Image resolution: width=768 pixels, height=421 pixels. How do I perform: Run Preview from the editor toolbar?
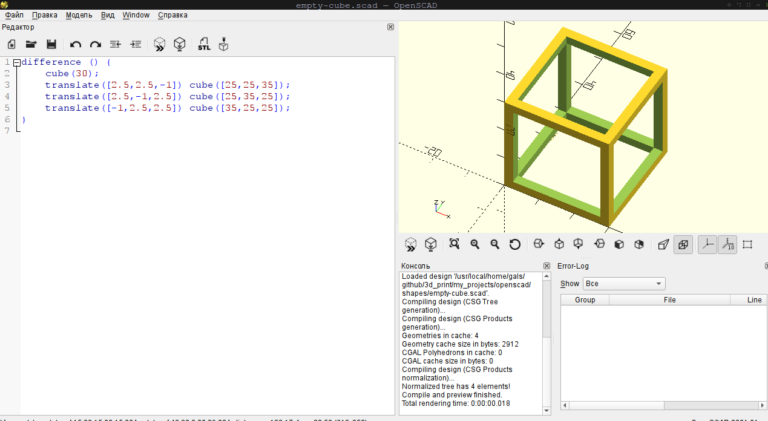pyautogui.click(x=160, y=45)
